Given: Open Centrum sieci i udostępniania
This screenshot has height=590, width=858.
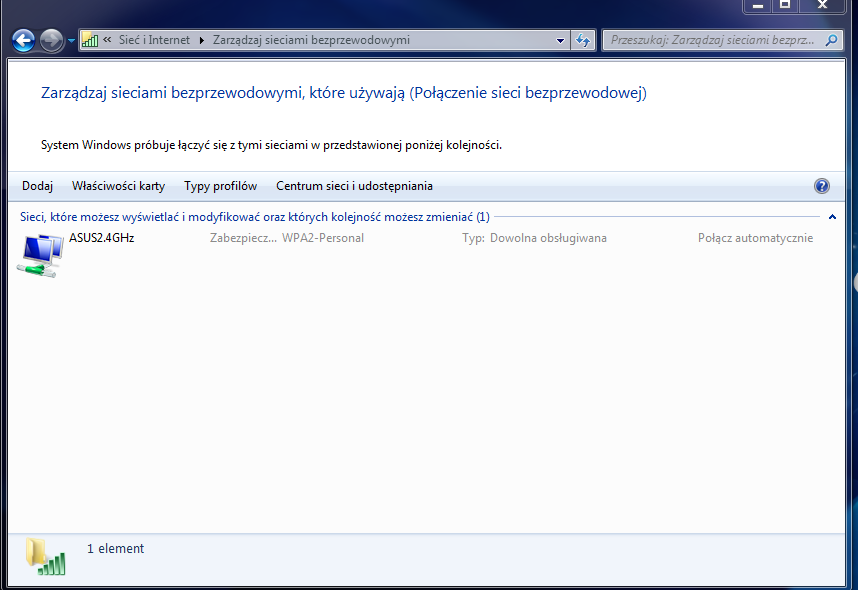Looking at the screenshot, I should click(x=354, y=186).
